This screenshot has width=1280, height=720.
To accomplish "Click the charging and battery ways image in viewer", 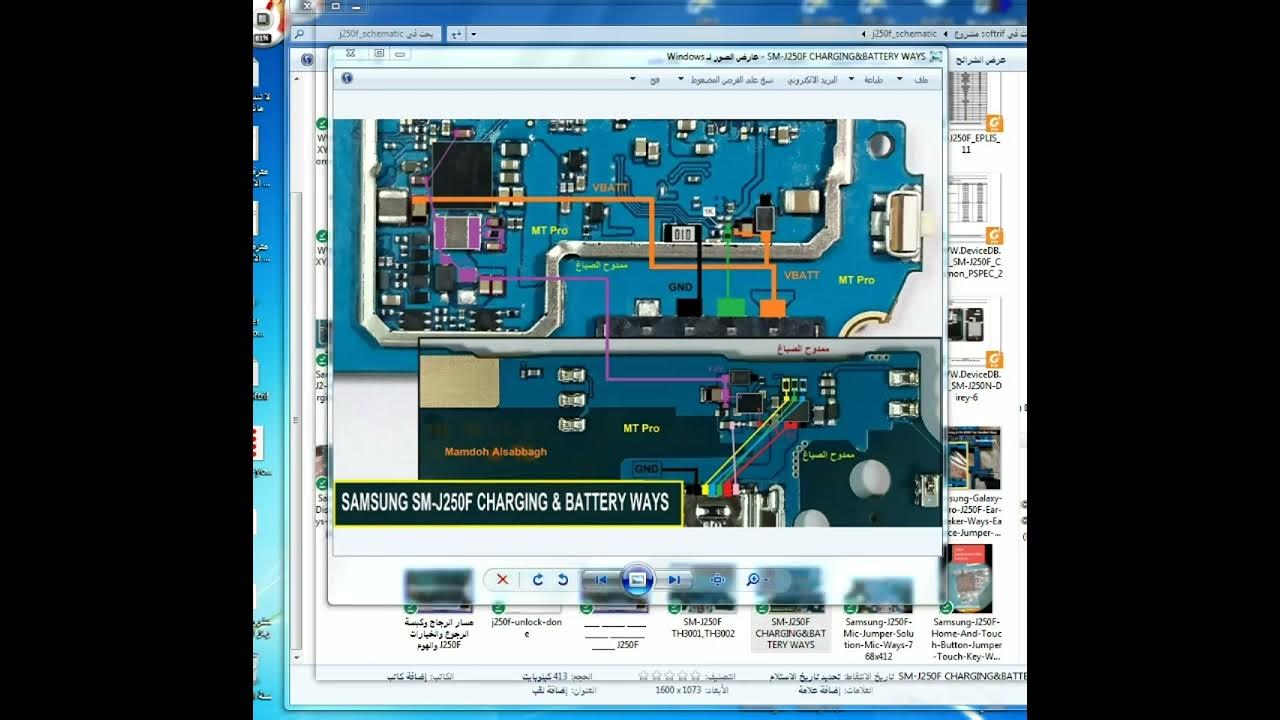I will click(x=637, y=323).
